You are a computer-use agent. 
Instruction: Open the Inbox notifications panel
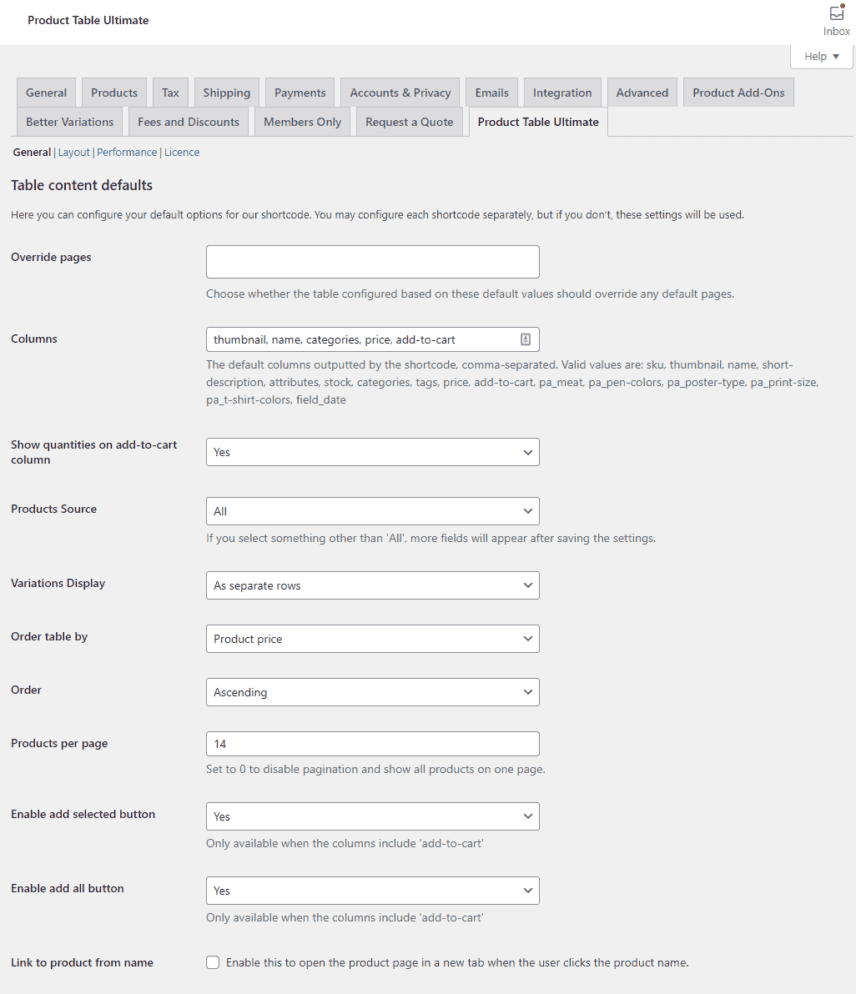(x=836, y=18)
